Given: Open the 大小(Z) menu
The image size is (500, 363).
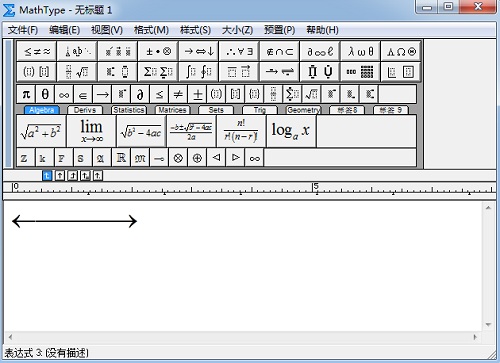Looking at the screenshot, I should [237, 30].
